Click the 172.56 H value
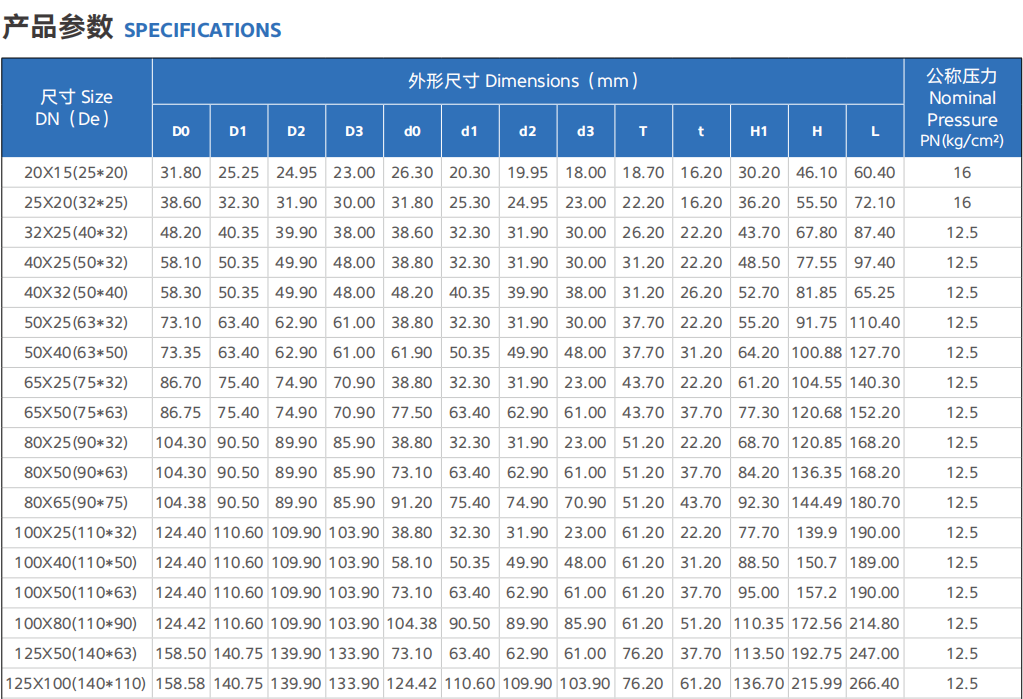Image resolution: width=1023 pixels, height=699 pixels. (817, 624)
